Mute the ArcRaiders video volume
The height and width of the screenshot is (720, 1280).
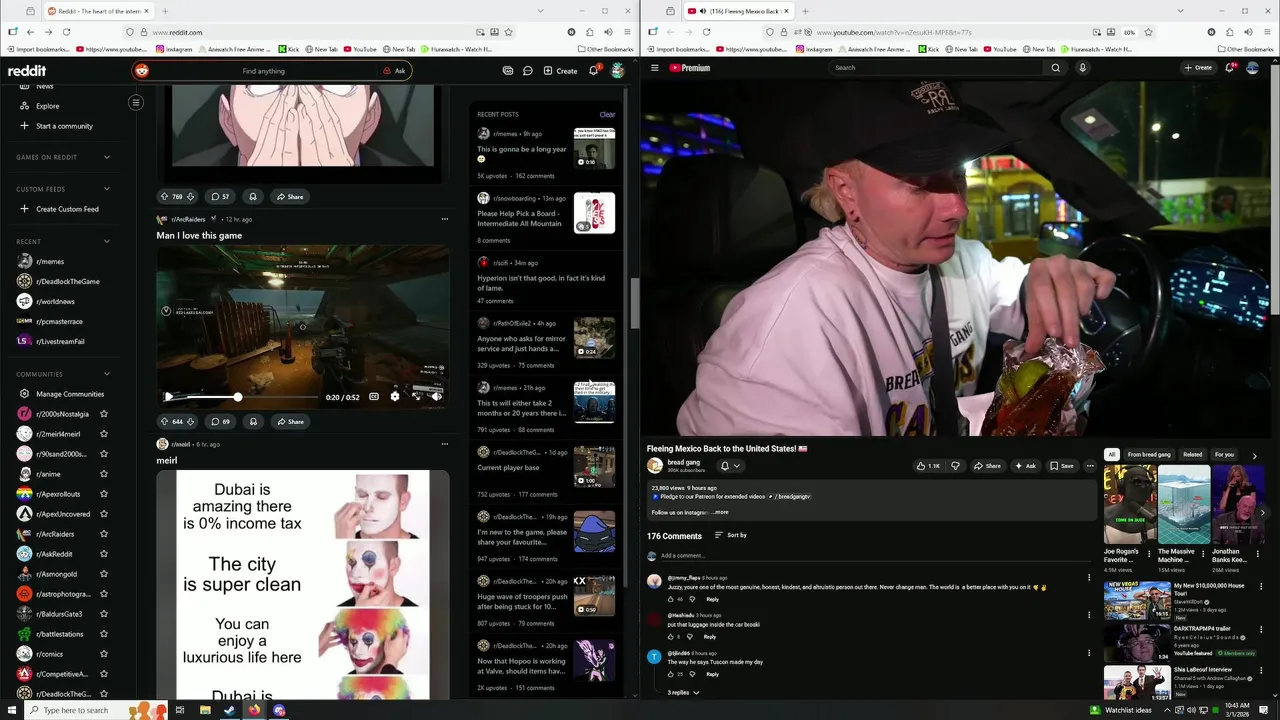coord(436,397)
